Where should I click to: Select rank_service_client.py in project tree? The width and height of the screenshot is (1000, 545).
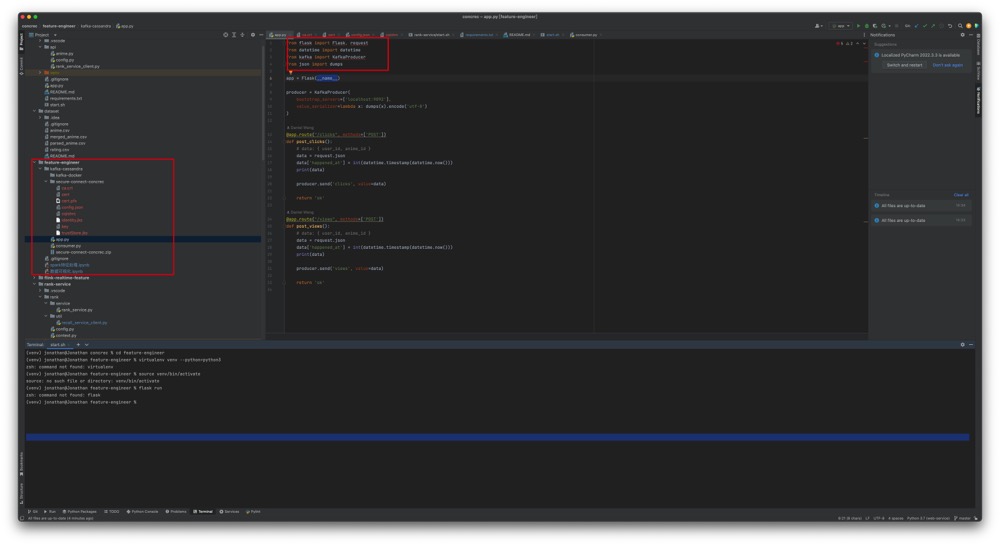pos(75,66)
